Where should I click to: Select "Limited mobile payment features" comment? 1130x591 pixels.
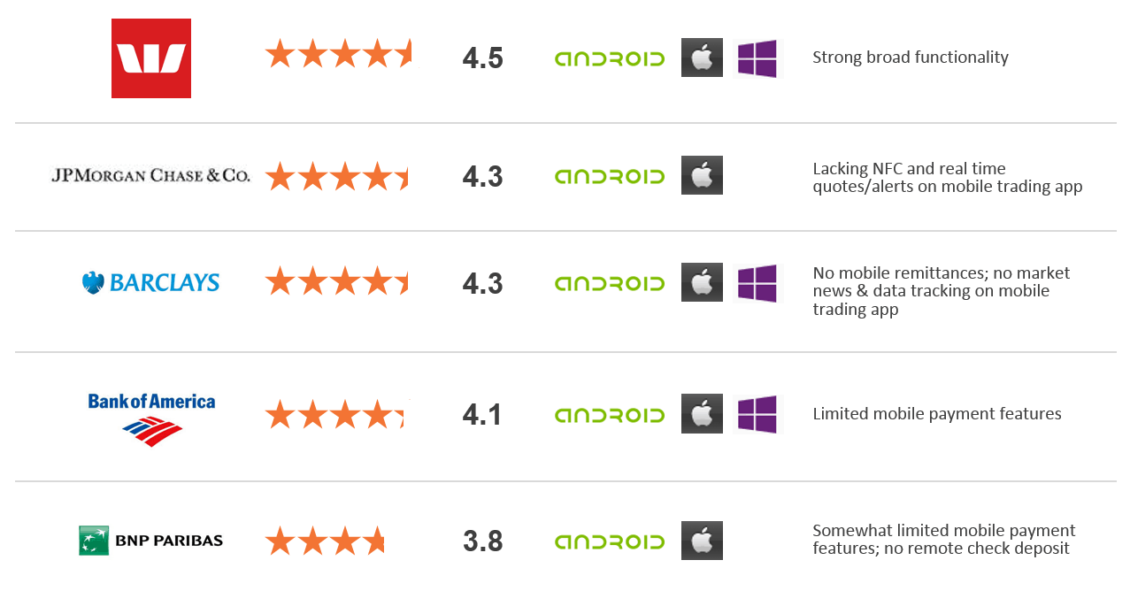click(937, 414)
